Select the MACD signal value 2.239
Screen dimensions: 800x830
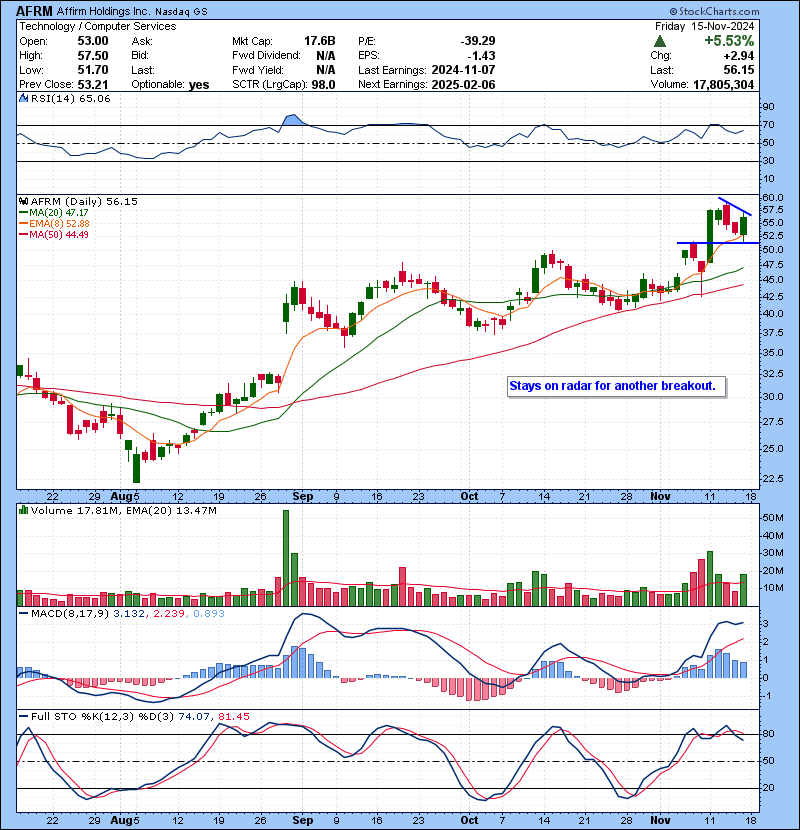click(169, 614)
